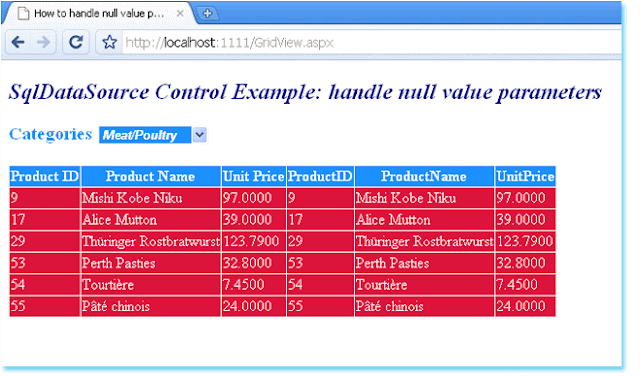Bookmark this page with the star icon
This screenshot has width=640, height=377.
pos(109,42)
